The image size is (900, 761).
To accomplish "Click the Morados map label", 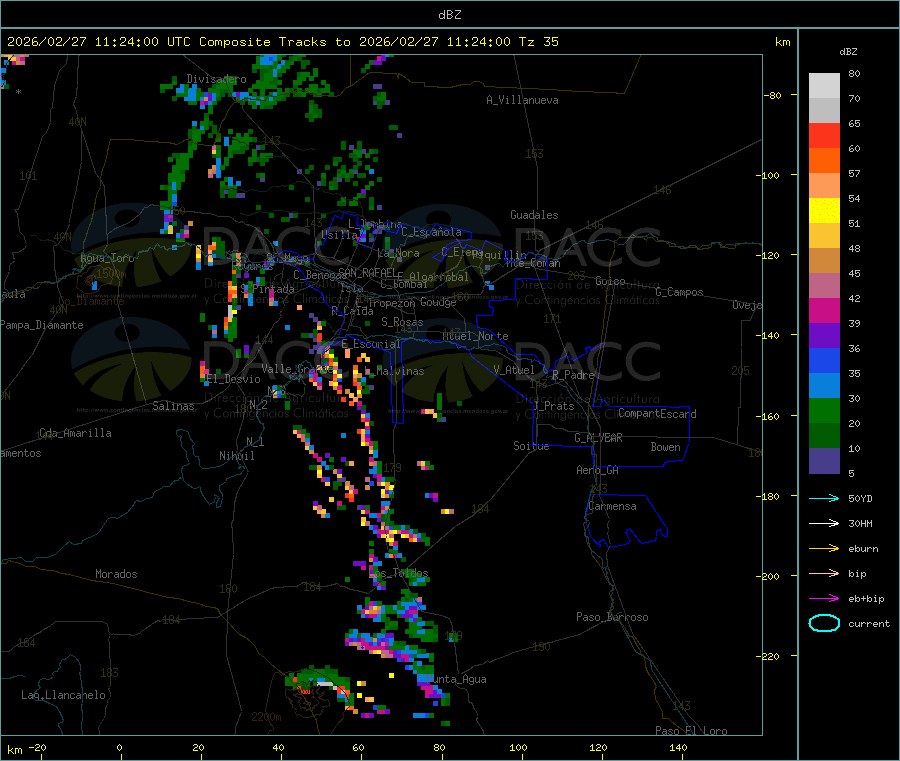I will pos(116,574).
